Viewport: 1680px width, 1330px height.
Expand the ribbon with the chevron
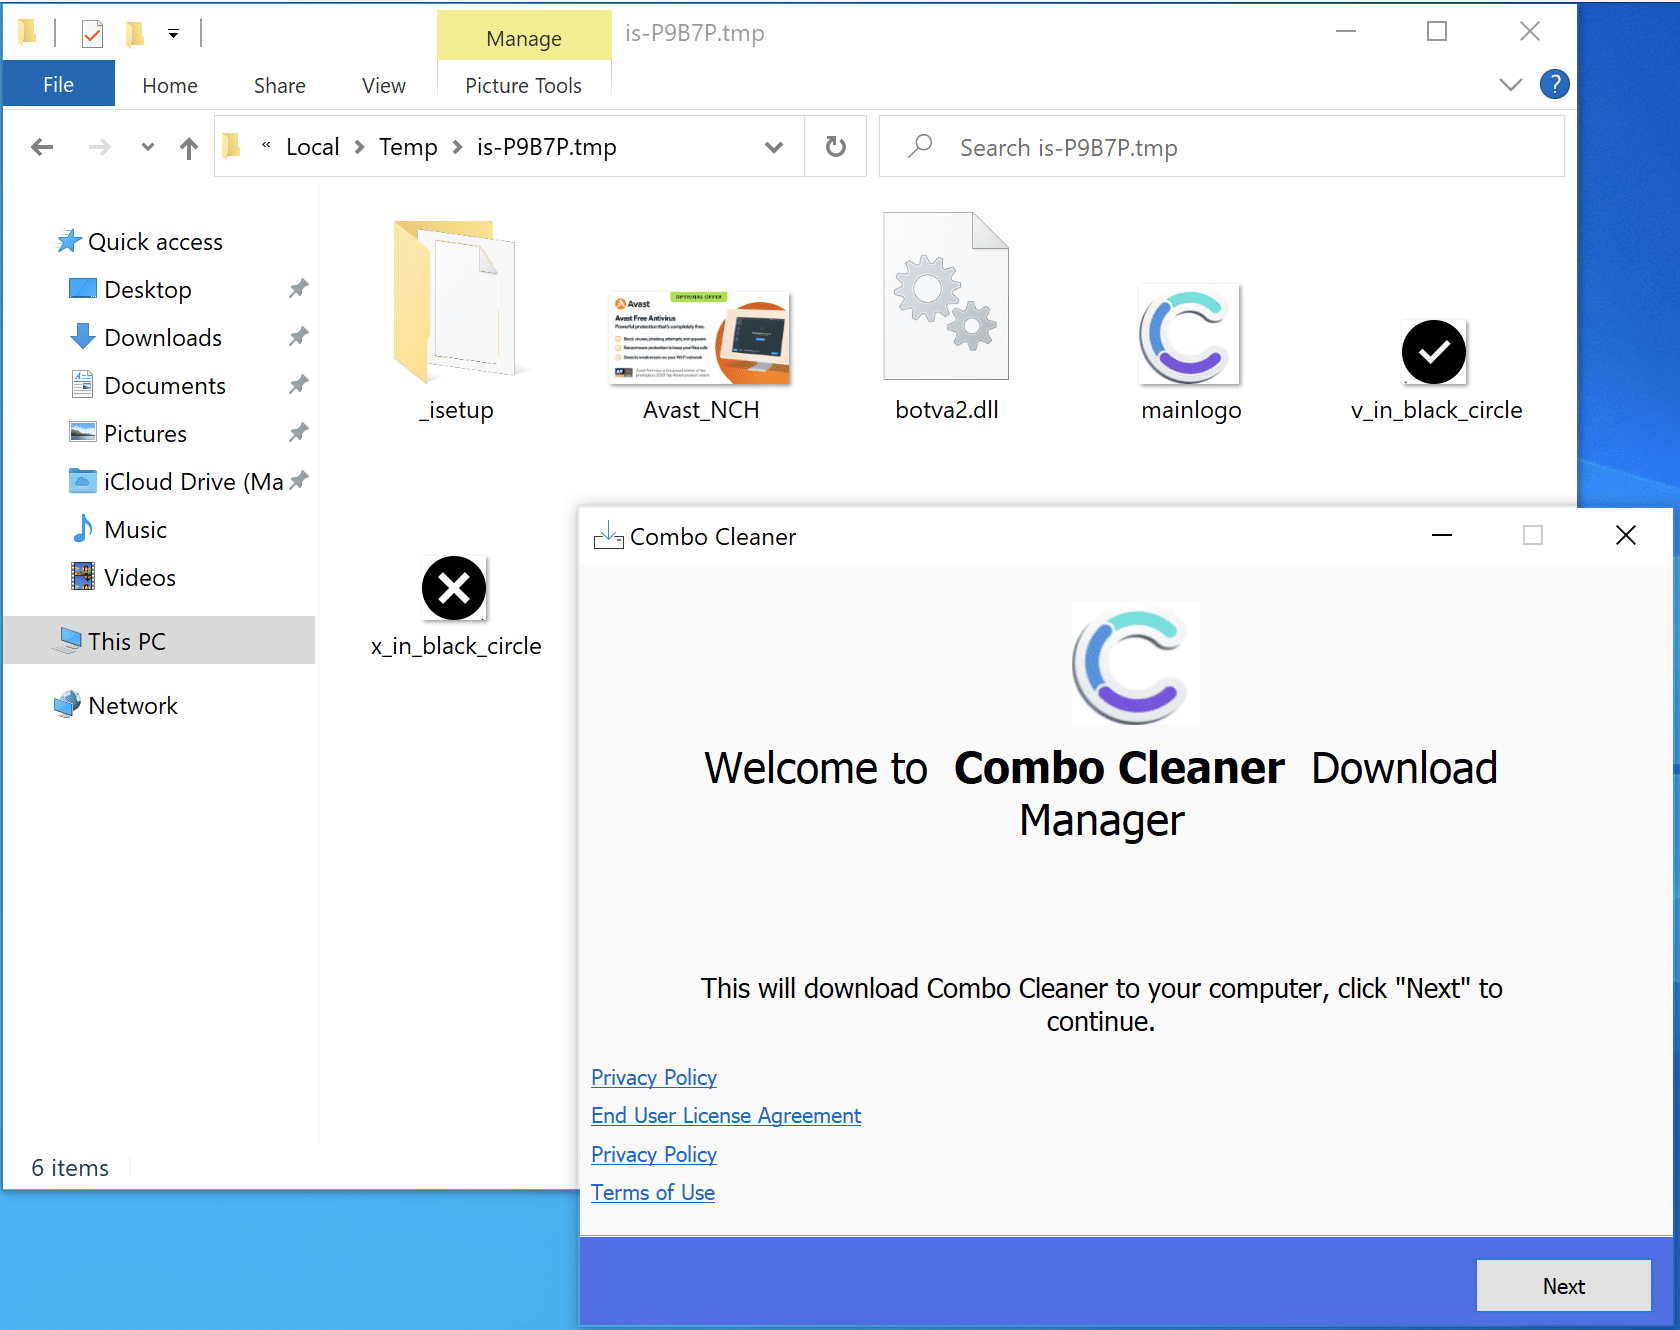pyautogui.click(x=1510, y=85)
